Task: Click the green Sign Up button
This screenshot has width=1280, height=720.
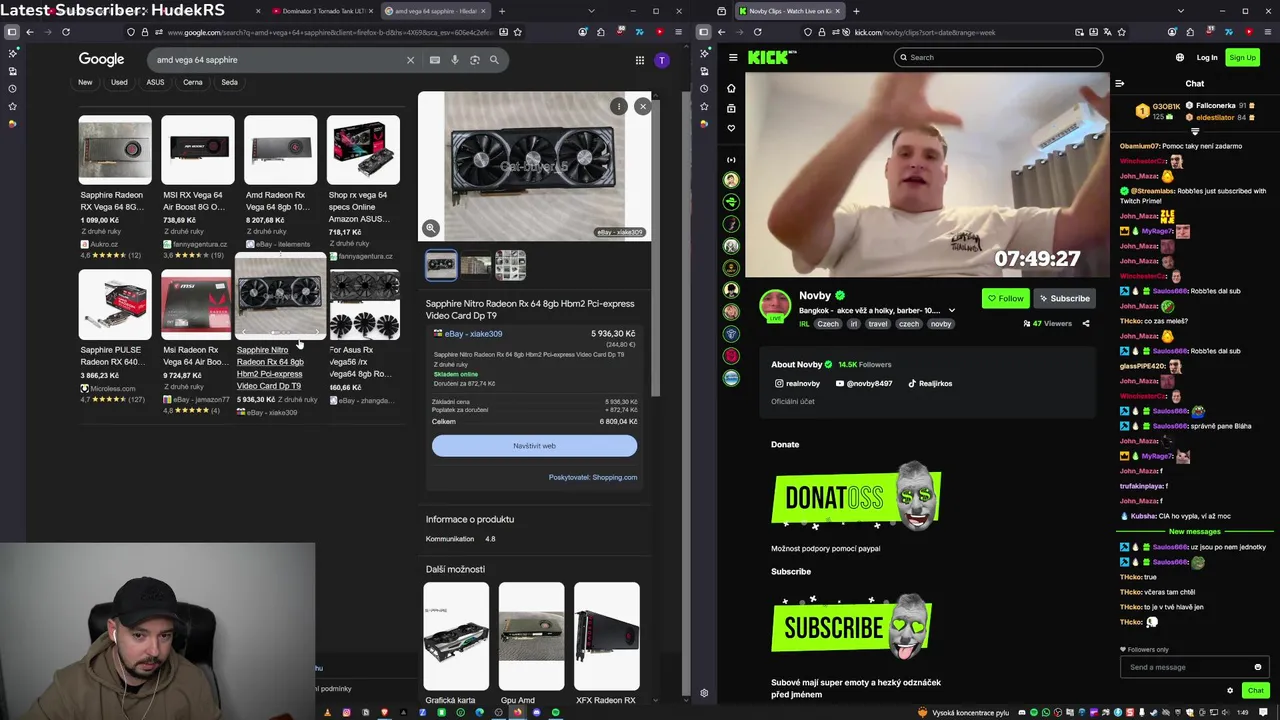Action: tap(1242, 58)
